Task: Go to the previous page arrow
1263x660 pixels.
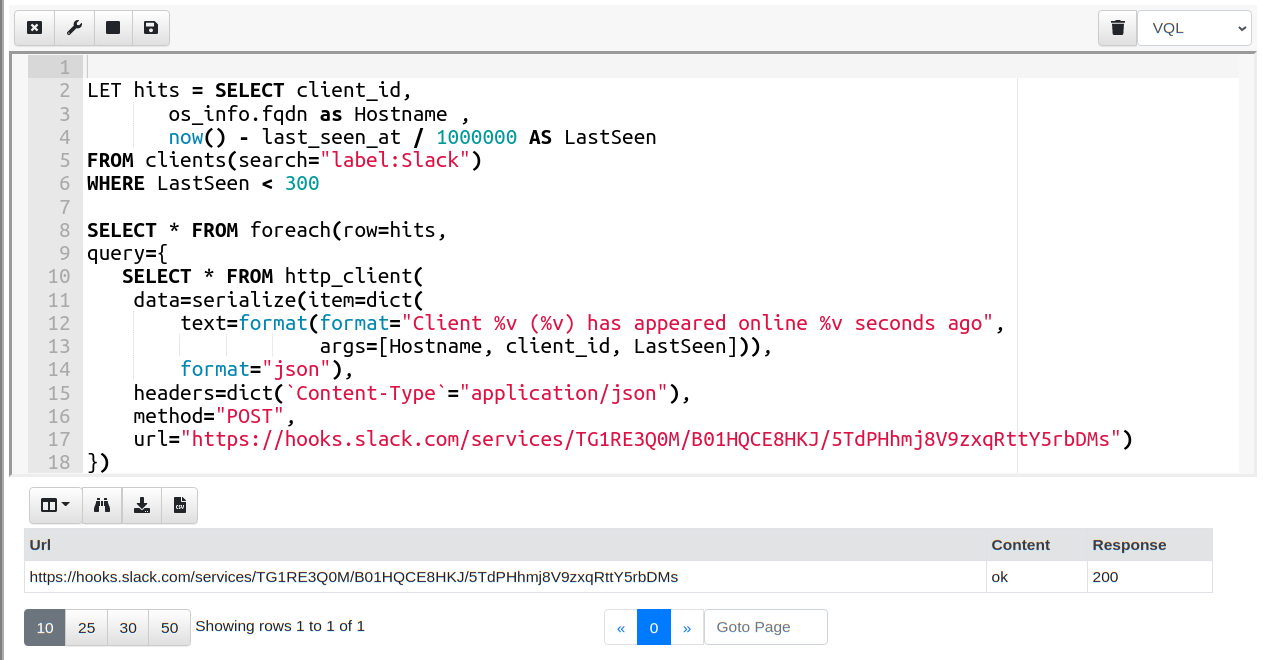Action: click(x=621, y=628)
